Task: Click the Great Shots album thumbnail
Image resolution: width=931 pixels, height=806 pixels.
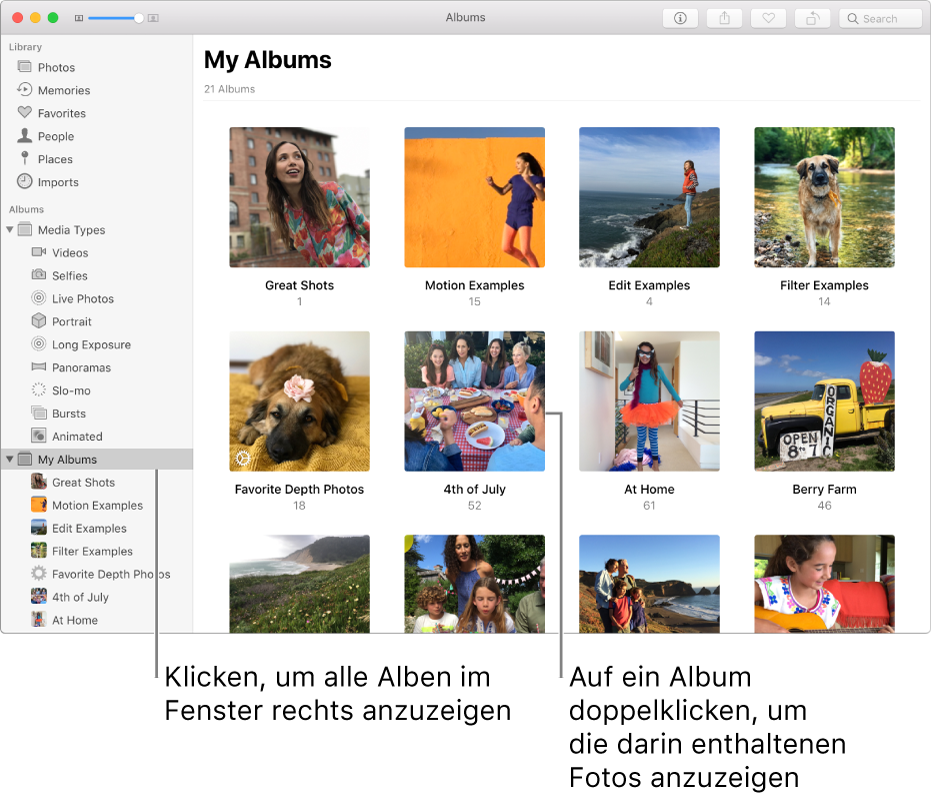Action: [299, 197]
